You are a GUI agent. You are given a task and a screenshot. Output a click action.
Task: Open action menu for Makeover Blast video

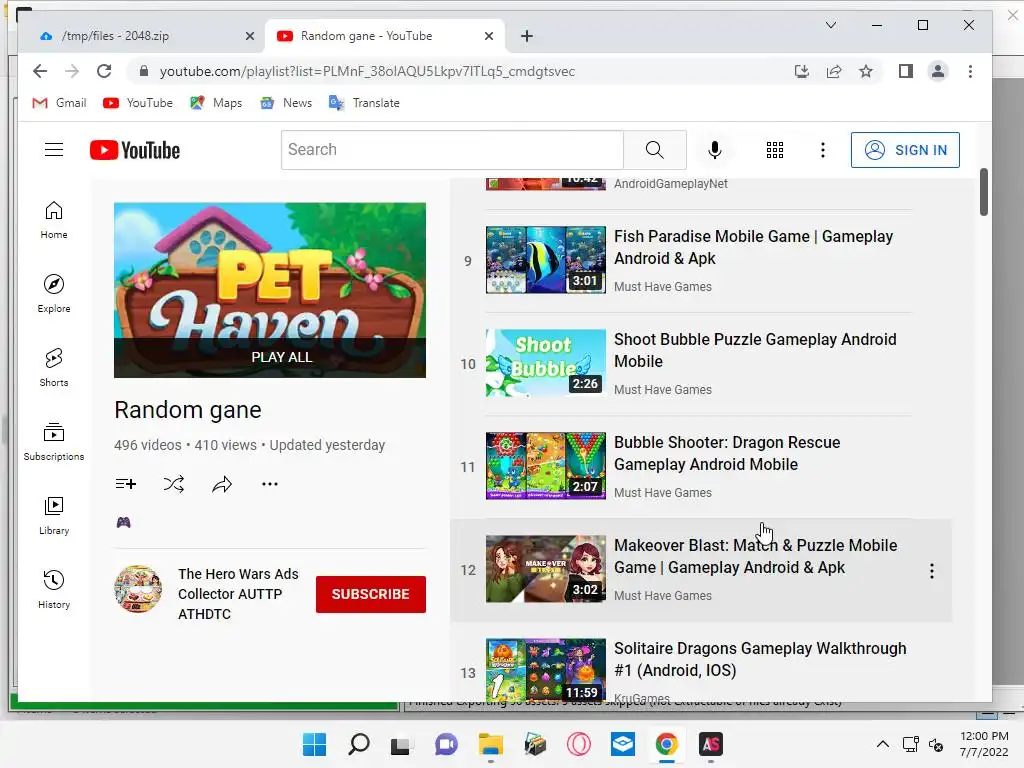coord(932,571)
